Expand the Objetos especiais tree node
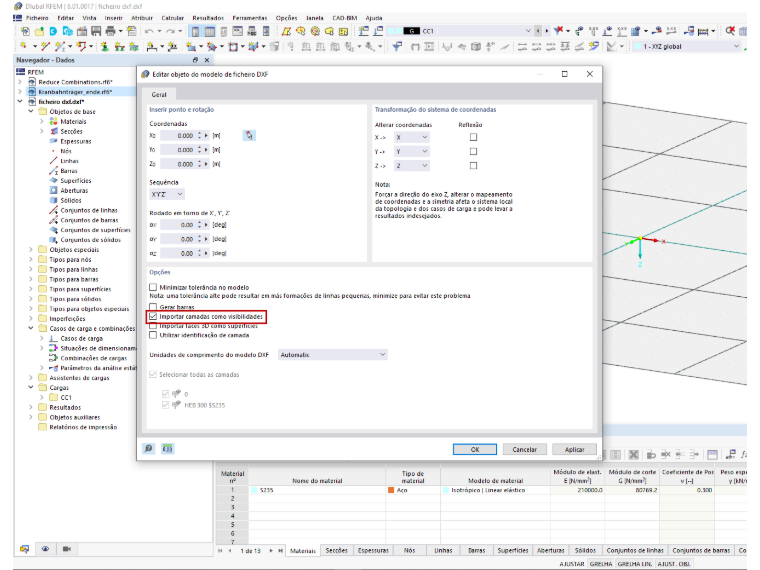 (x=31, y=250)
